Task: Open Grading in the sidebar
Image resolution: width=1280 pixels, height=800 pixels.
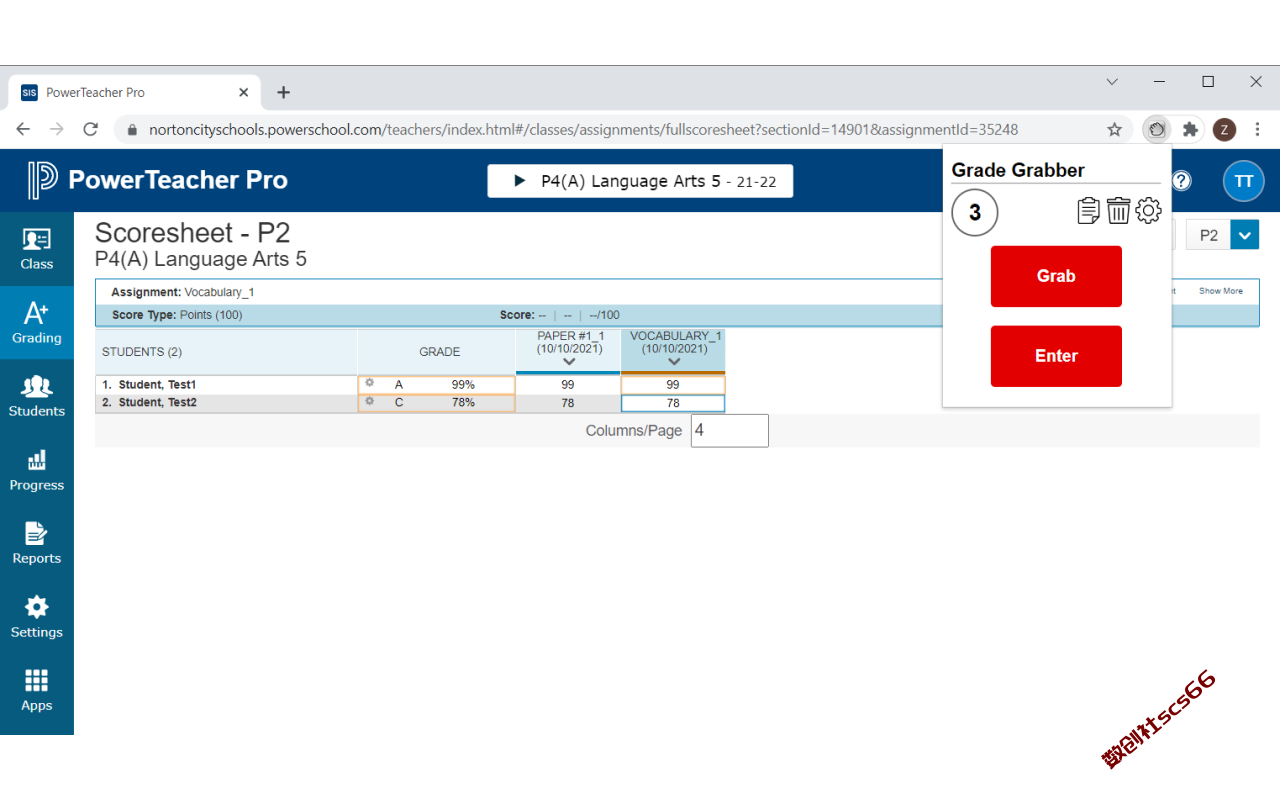Action: point(37,323)
